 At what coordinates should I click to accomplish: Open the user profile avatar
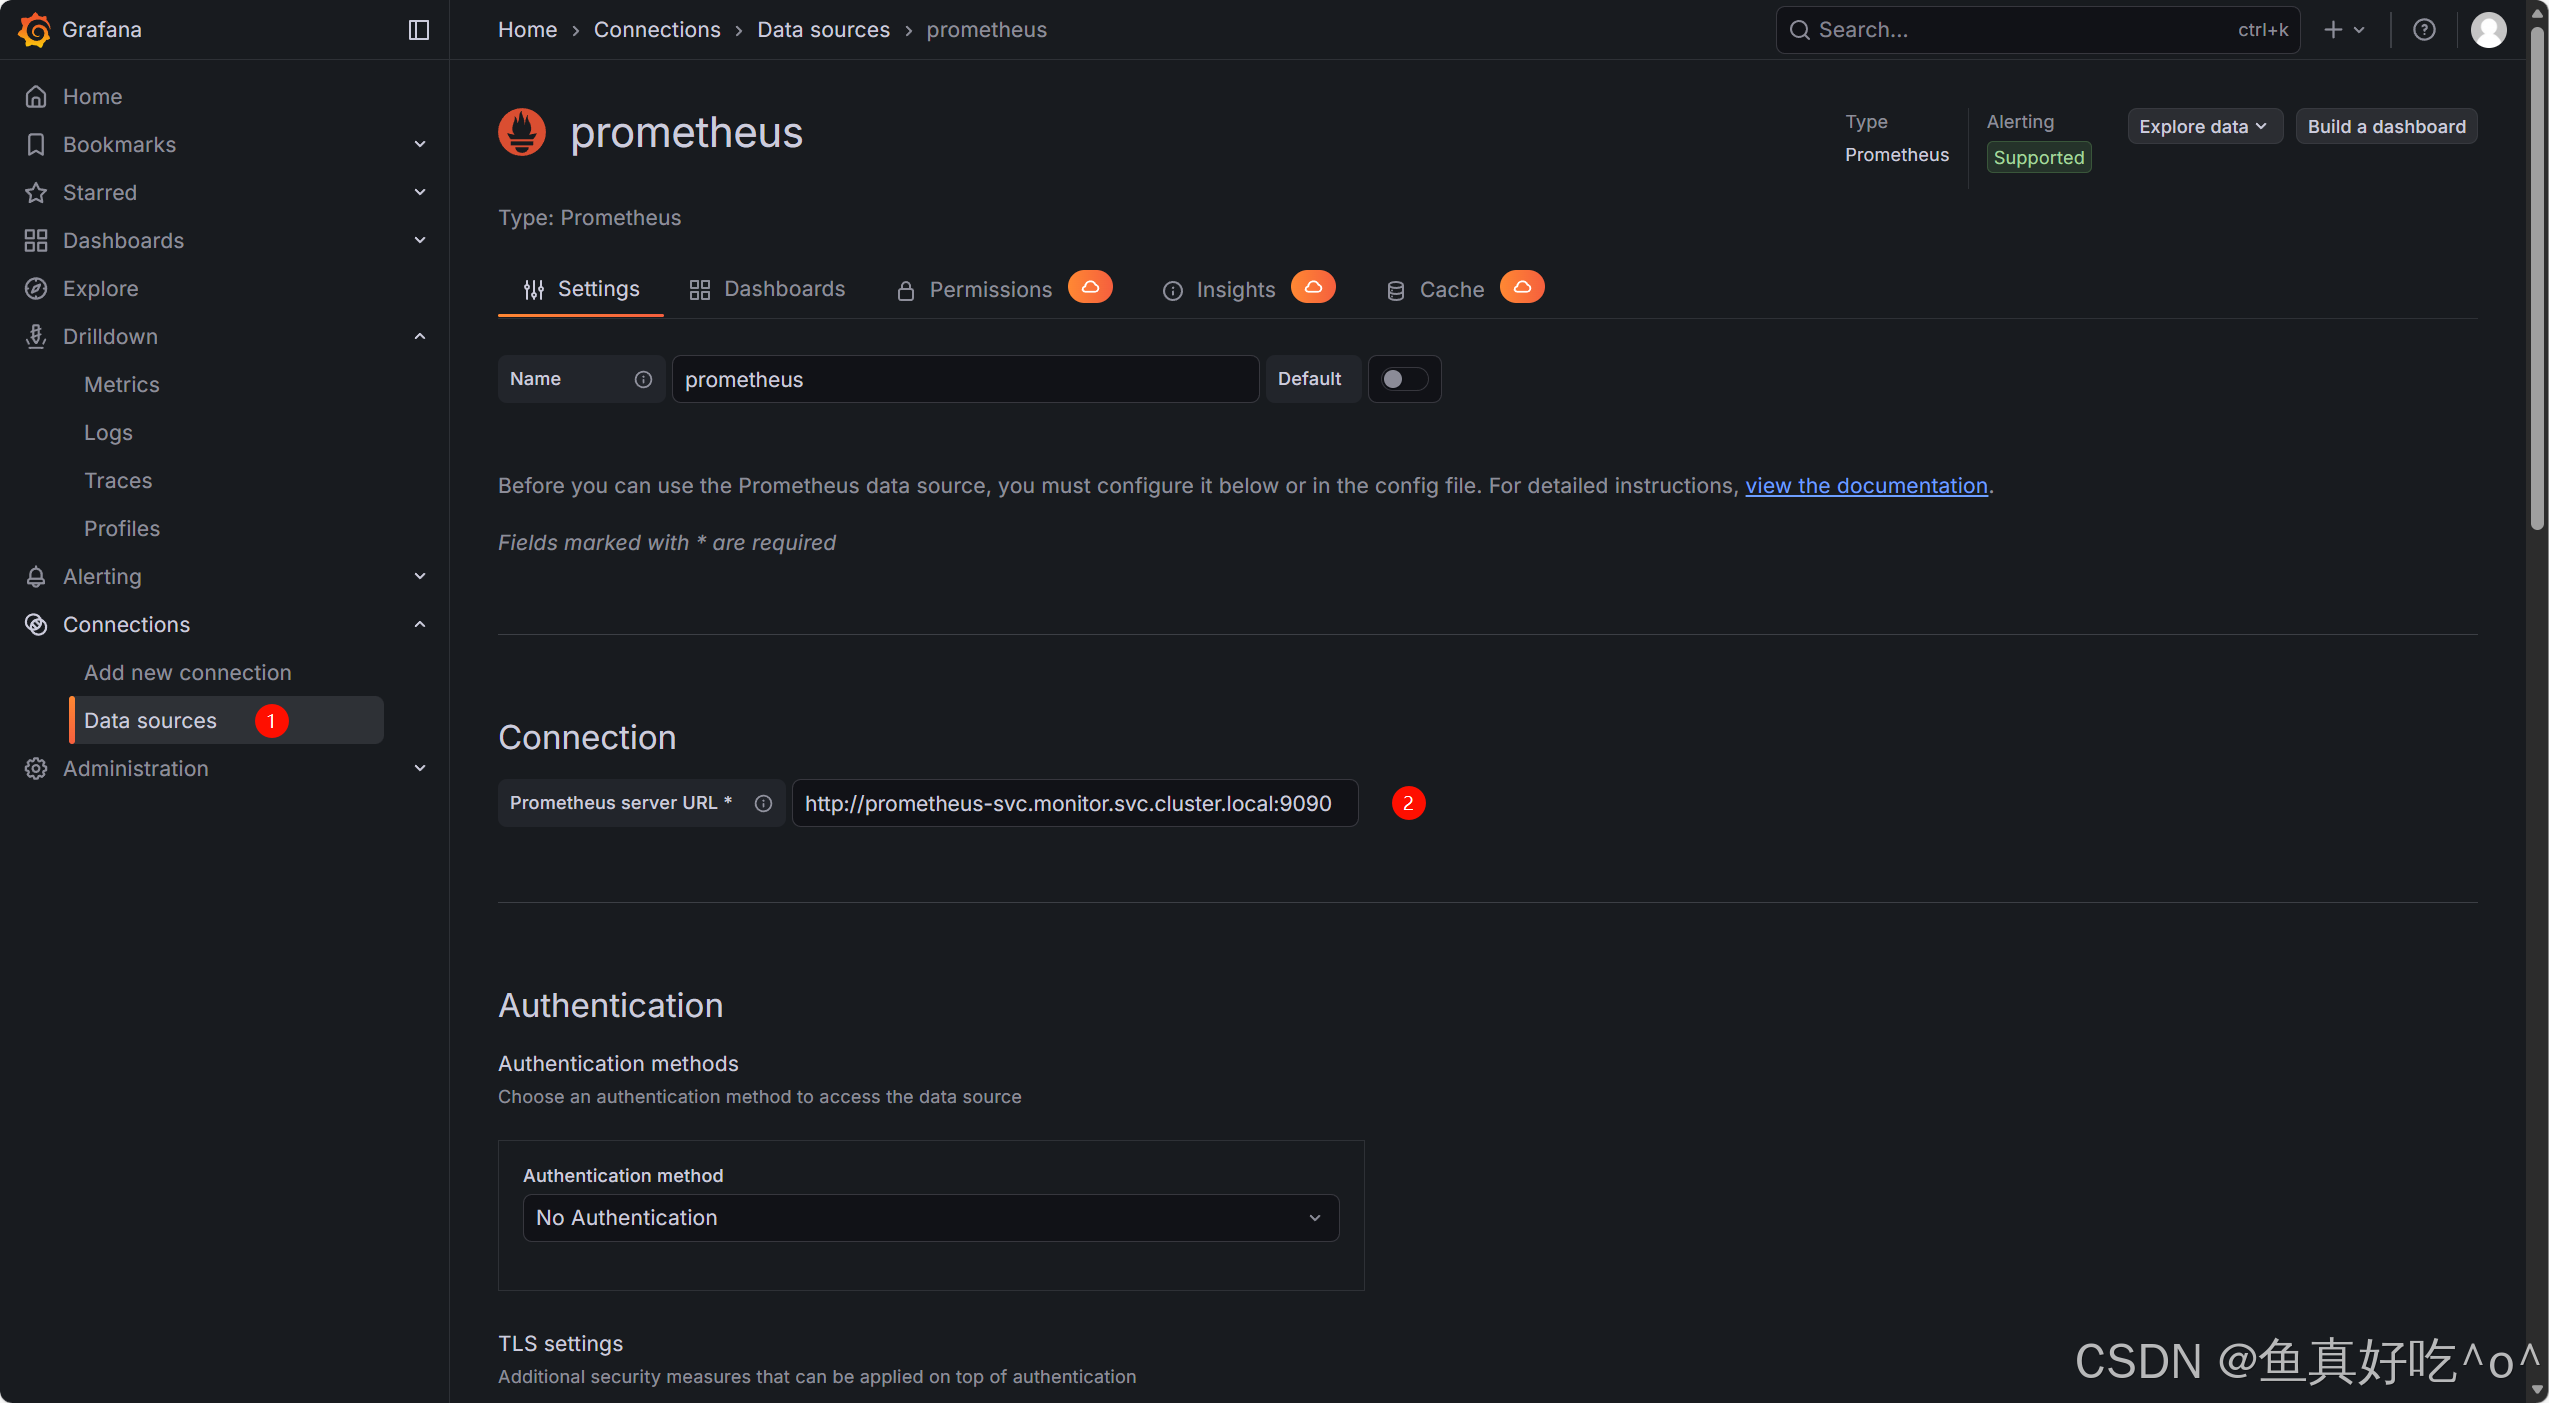[2488, 30]
